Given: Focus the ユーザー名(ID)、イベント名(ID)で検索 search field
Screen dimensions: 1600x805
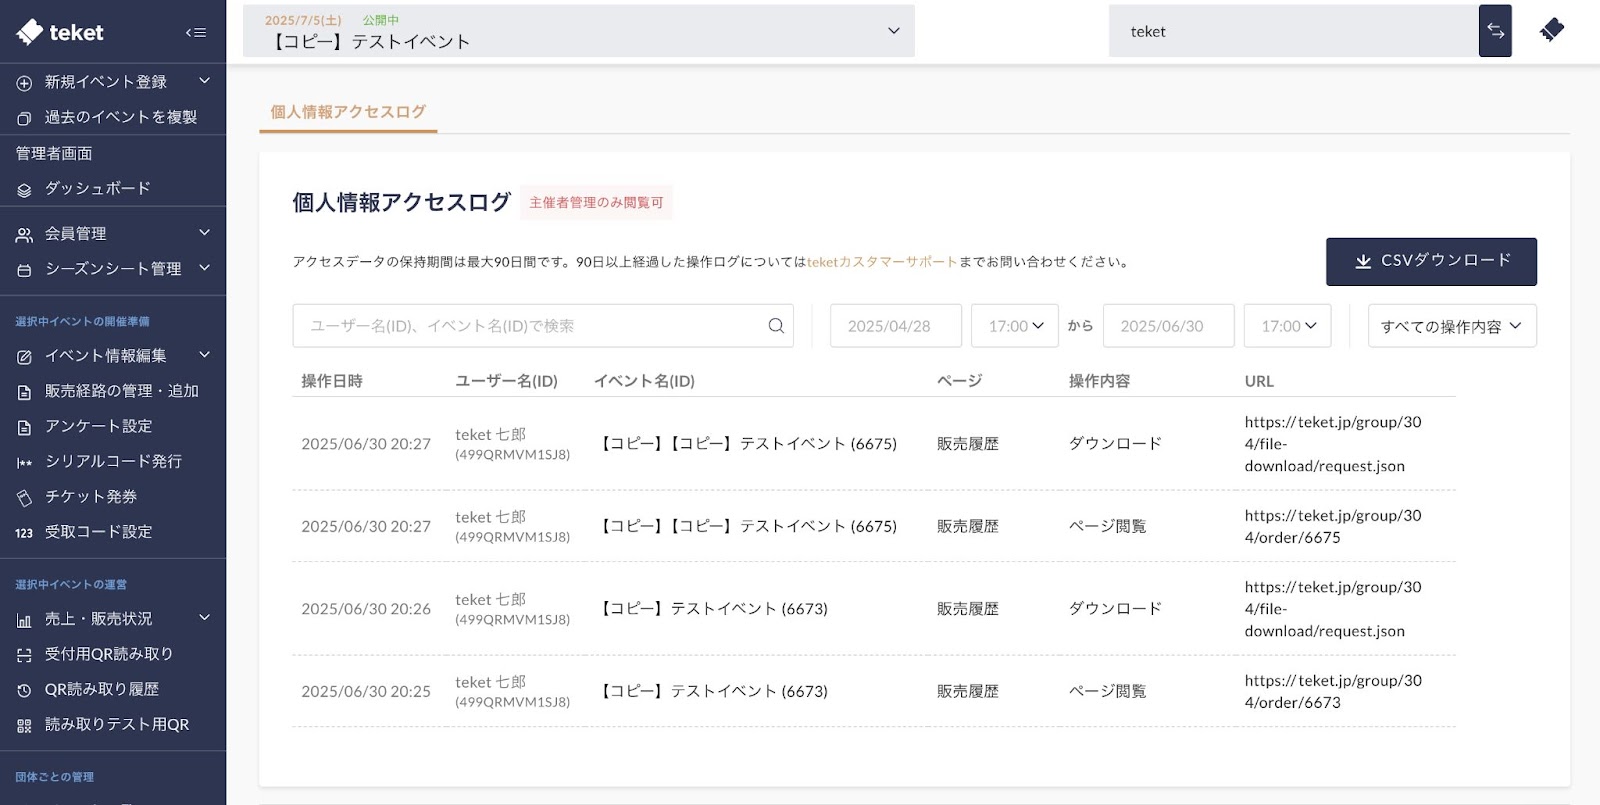Looking at the screenshot, I should tap(543, 326).
